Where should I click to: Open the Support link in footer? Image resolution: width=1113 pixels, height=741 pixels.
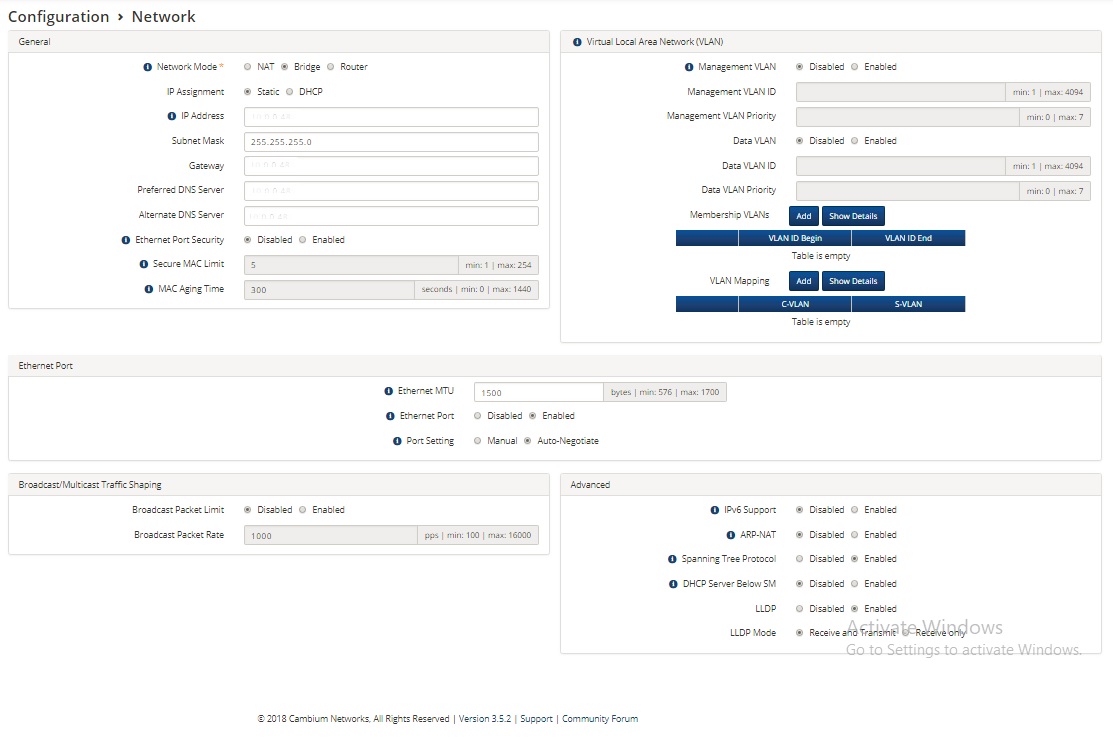point(536,719)
